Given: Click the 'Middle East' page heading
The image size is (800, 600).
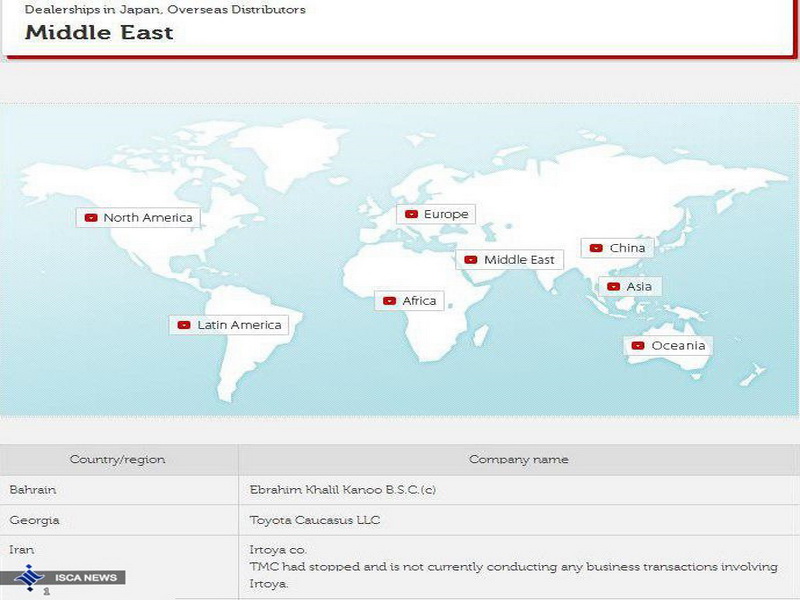Looking at the screenshot, I should pos(99,32).
